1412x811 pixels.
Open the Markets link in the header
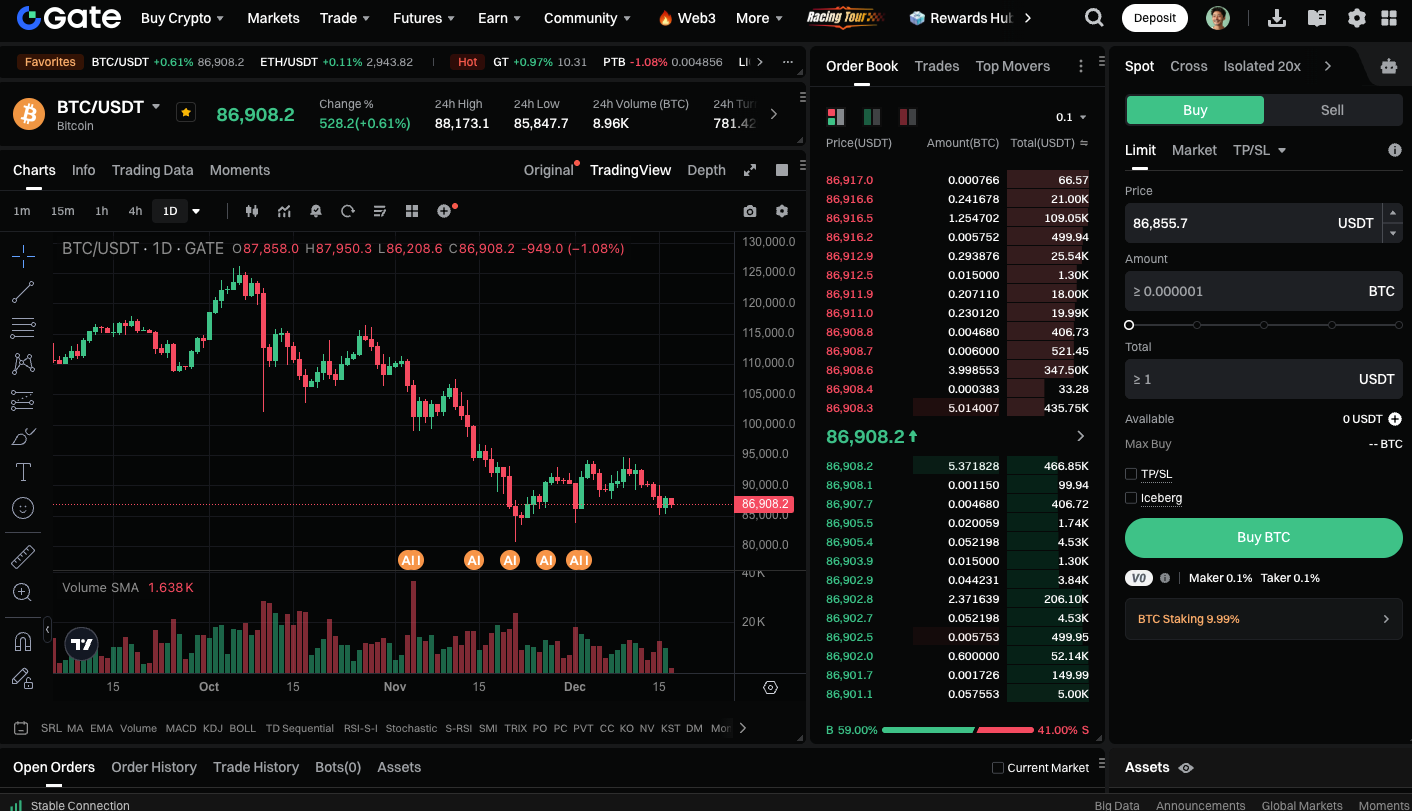tap(273, 18)
